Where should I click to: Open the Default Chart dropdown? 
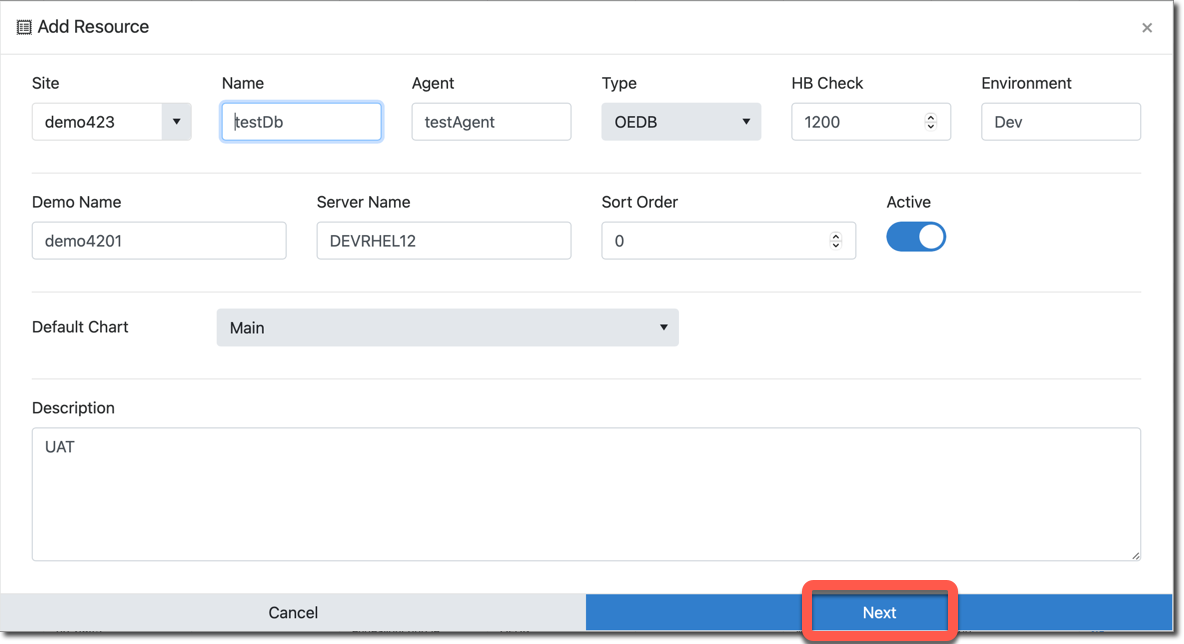[x=447, y=328]
